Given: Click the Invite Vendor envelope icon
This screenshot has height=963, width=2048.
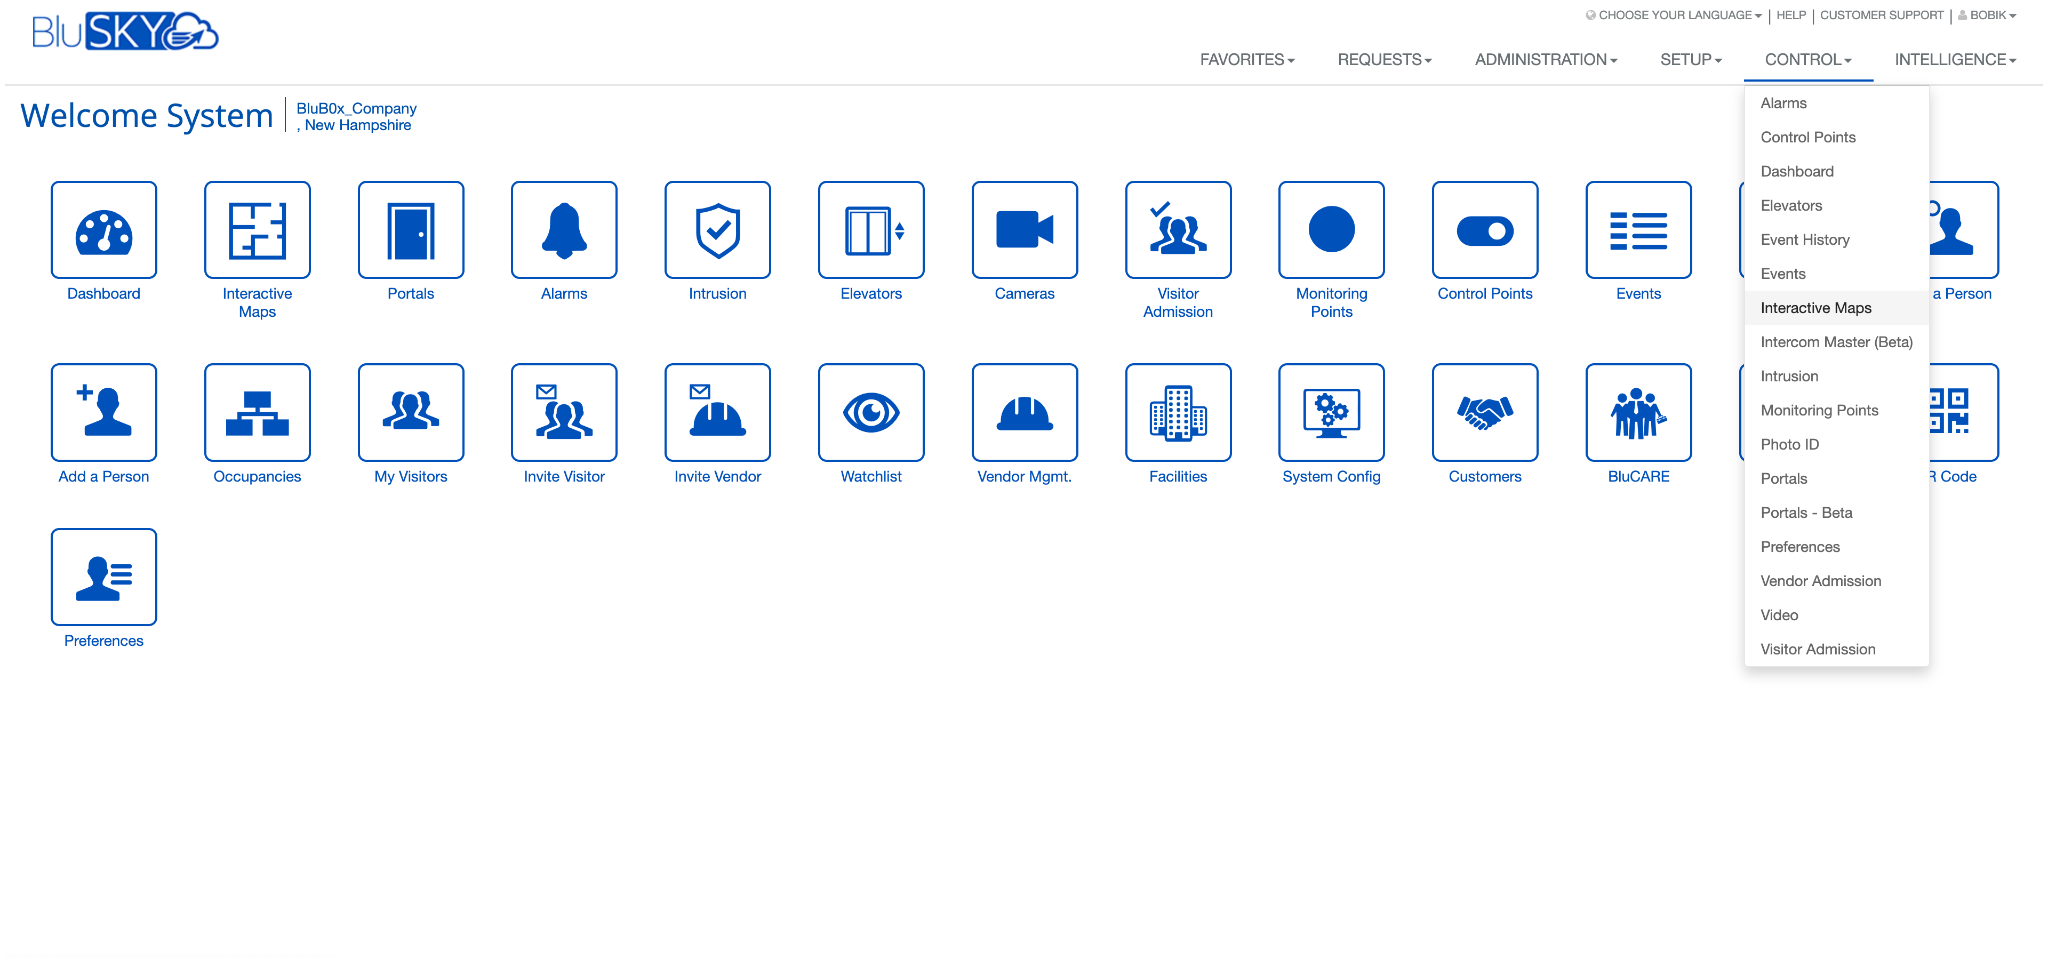Looking at the screenshot, I should [717, 412].
